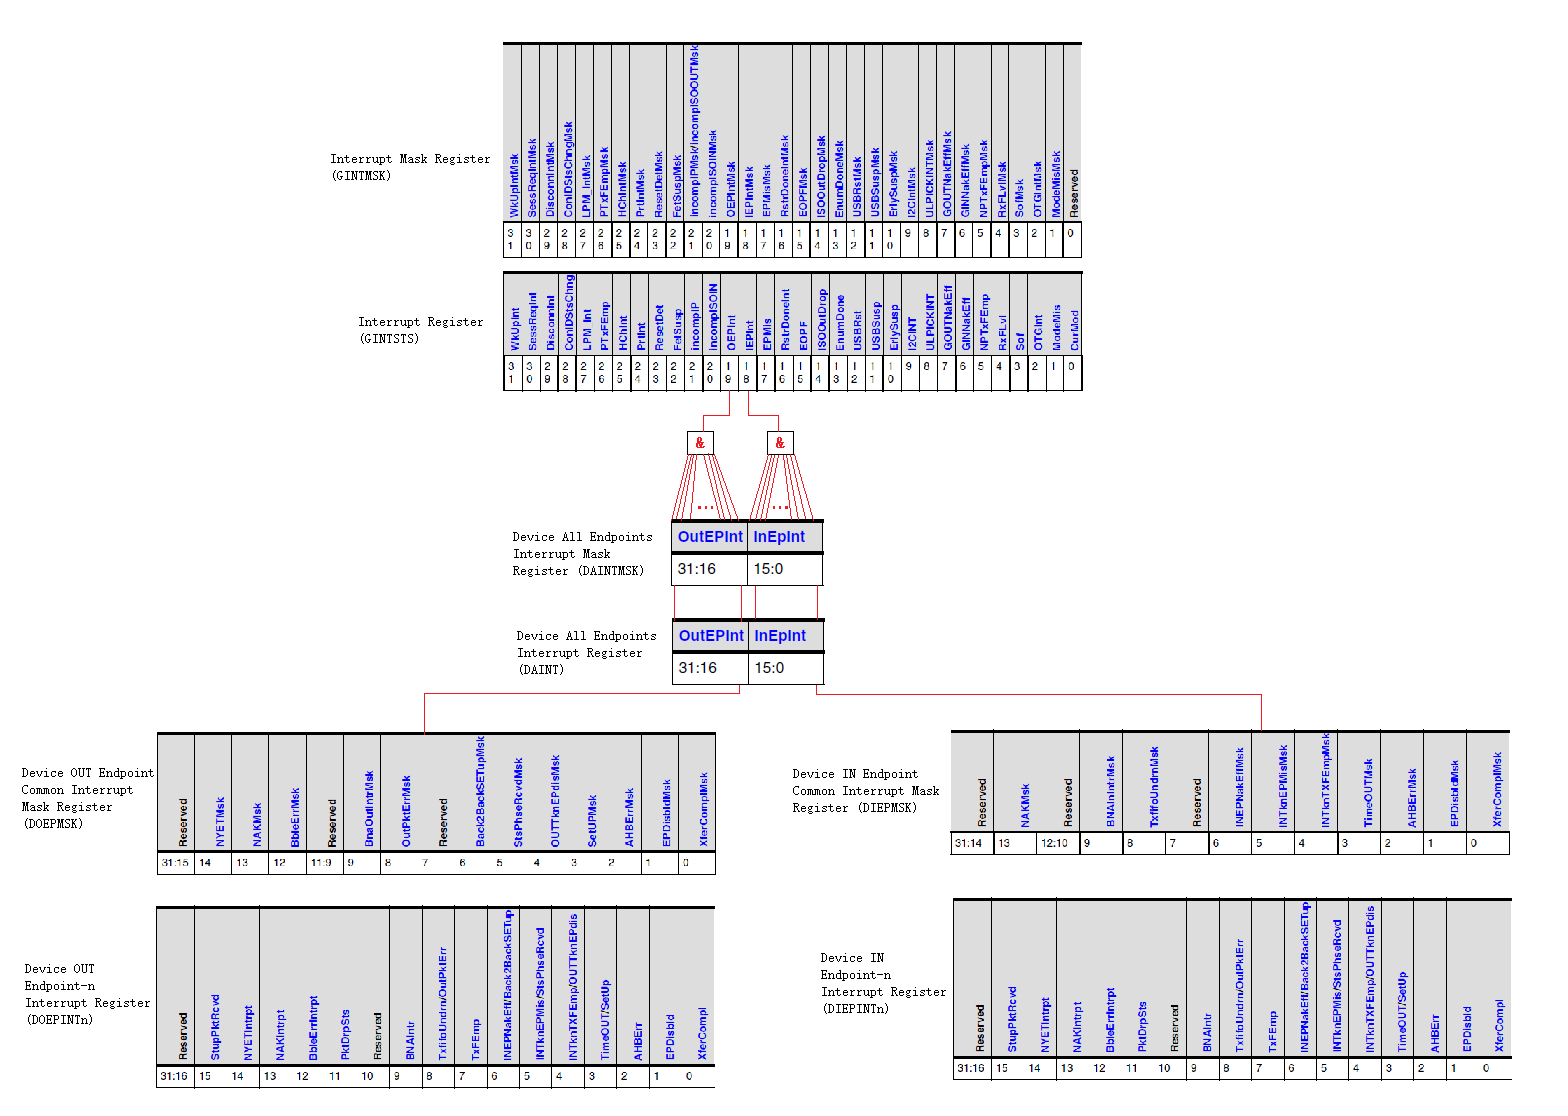This screenshot has width=1568, height=1116.
Task: Click the DOEPMSK register description label
Action: point(87,798)
